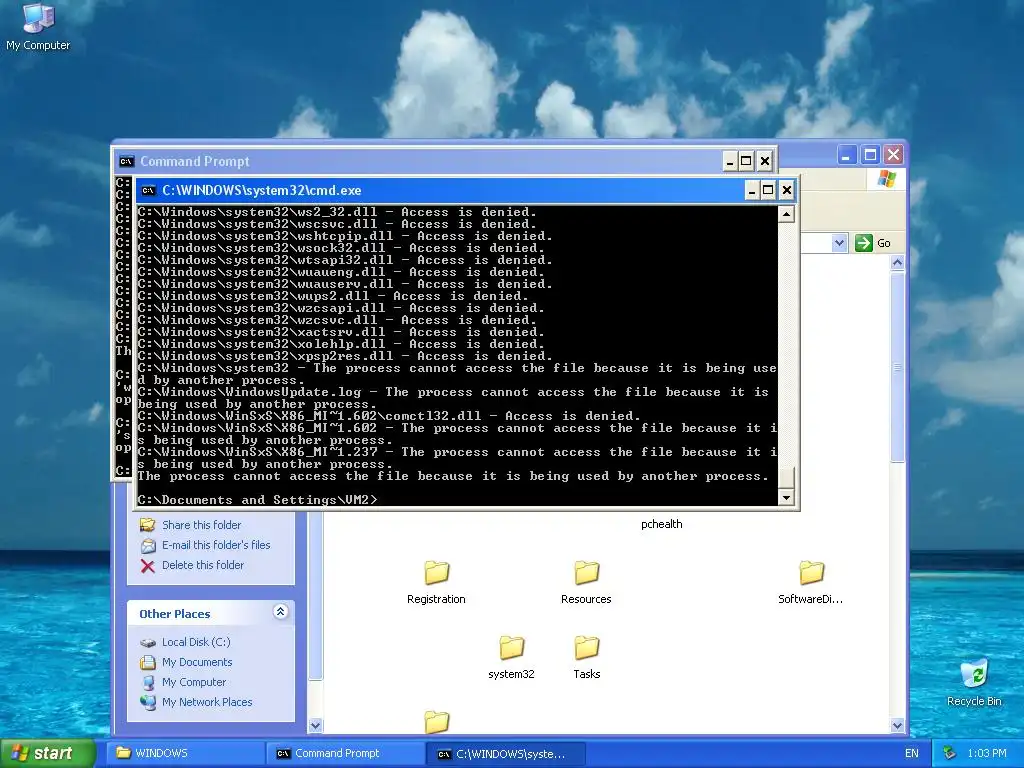Click the system tray security icon
The width and height of the screenshot is (1024, 768).
(x=950, y=753)
